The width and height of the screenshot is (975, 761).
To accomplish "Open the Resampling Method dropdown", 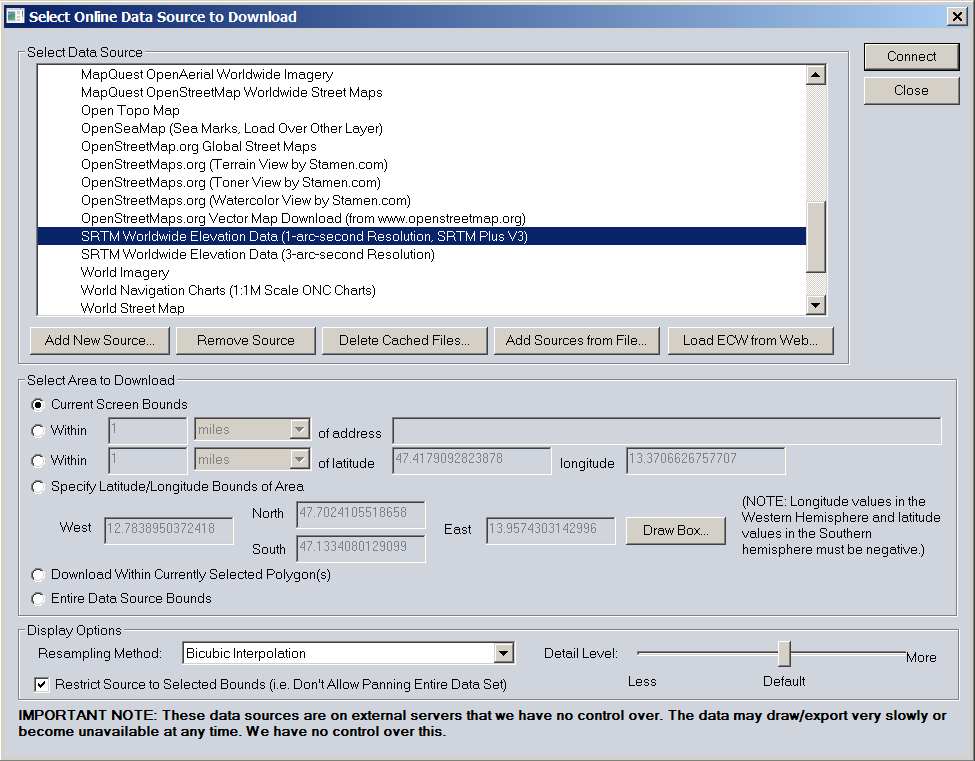I will click(x=503, y=654).
